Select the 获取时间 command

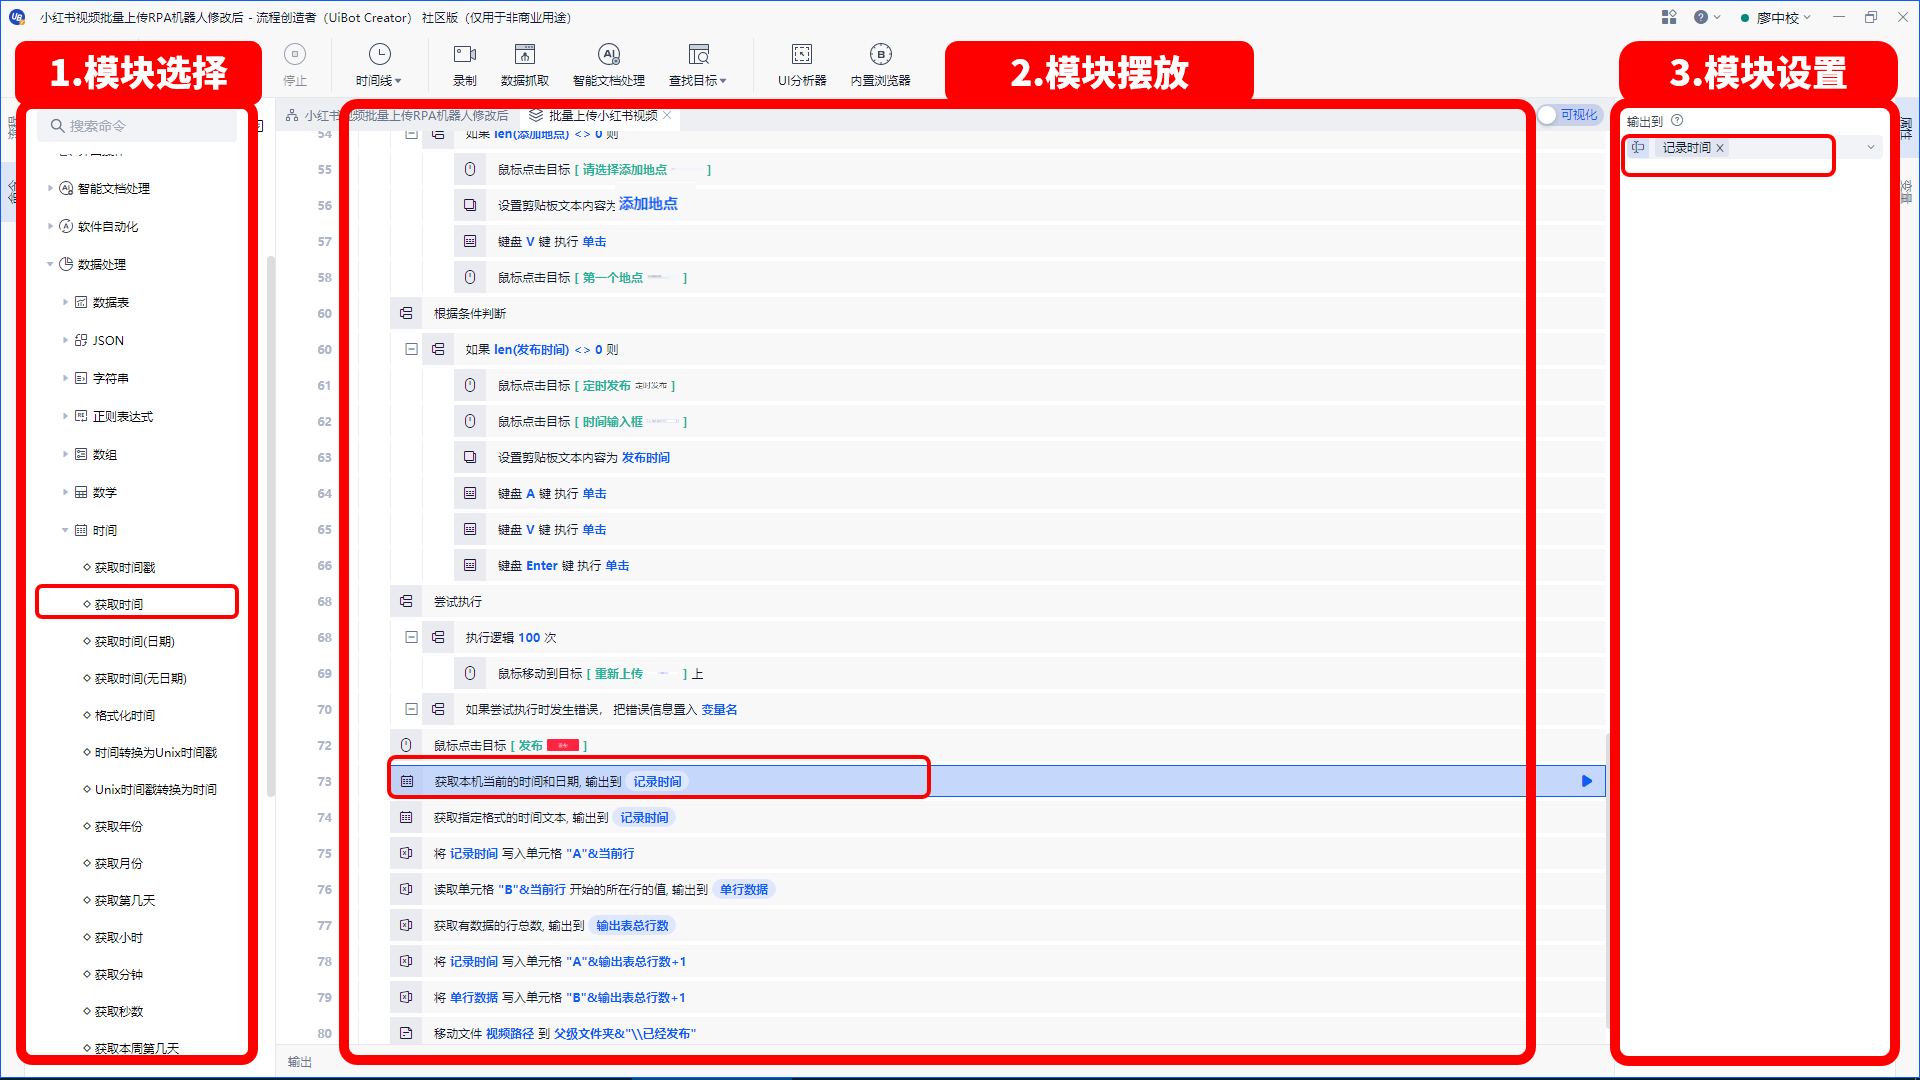click(119, 604)
